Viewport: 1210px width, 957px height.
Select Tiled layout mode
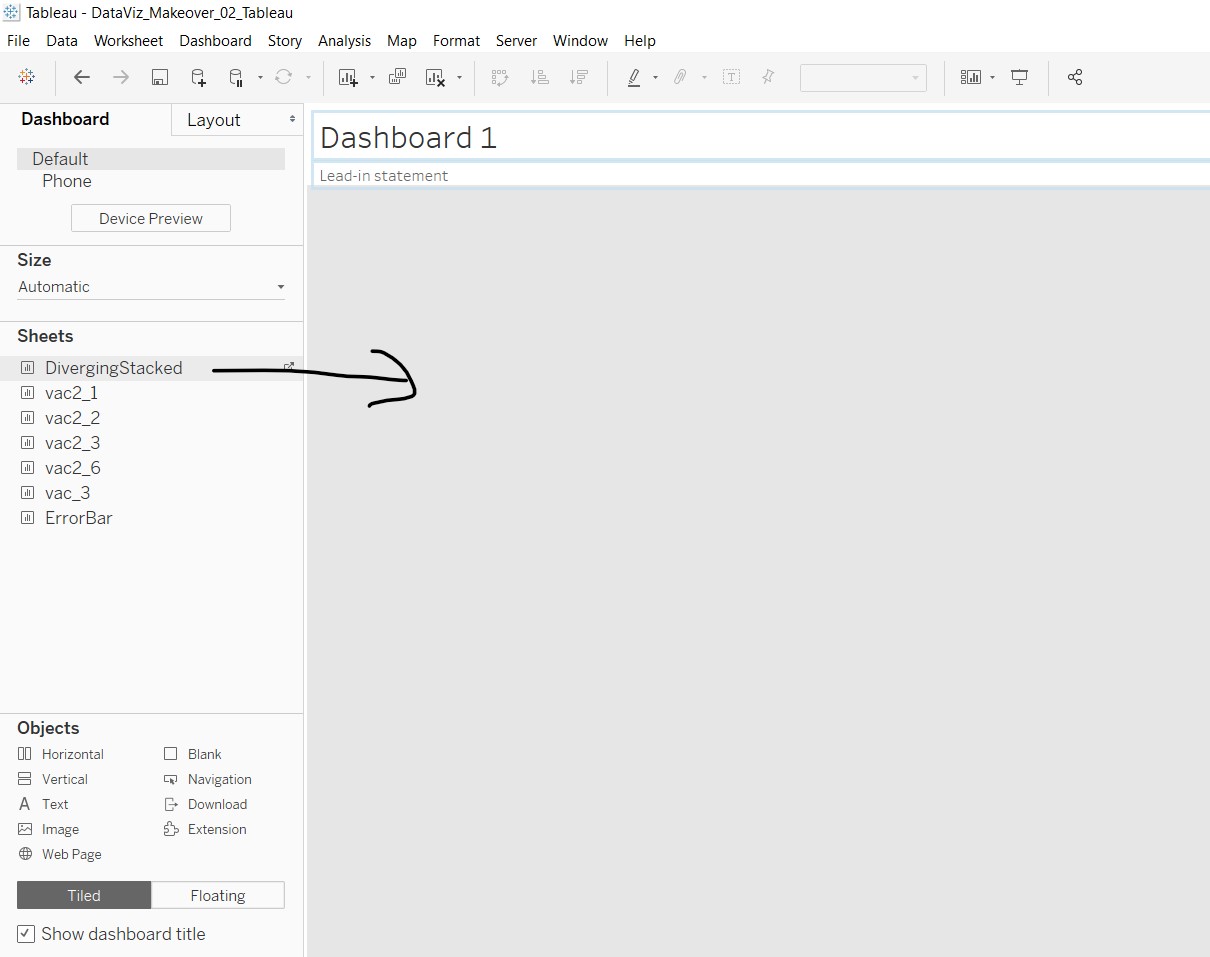tap(84, 895)
